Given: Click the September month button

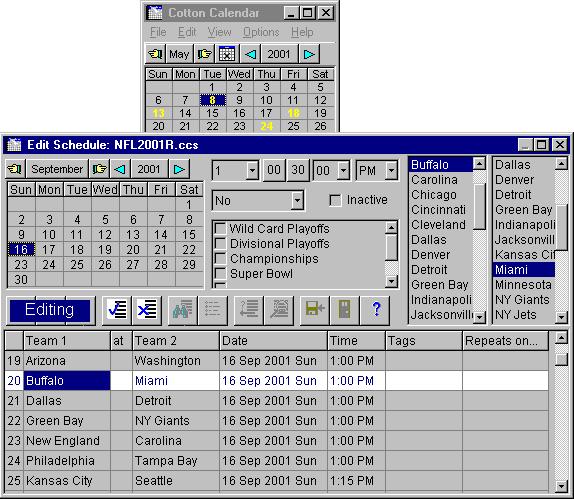Looking at the screenshot, I should [x=57, y=169].
